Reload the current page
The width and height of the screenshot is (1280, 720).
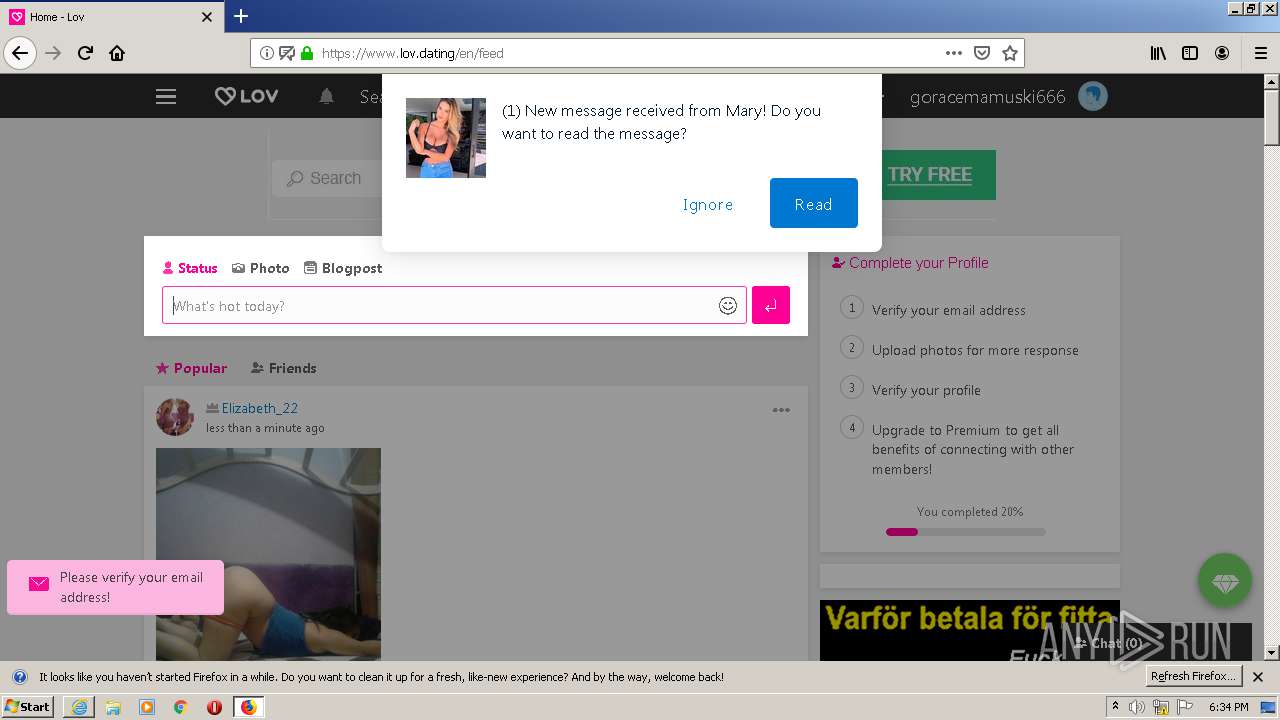(85, 53)
